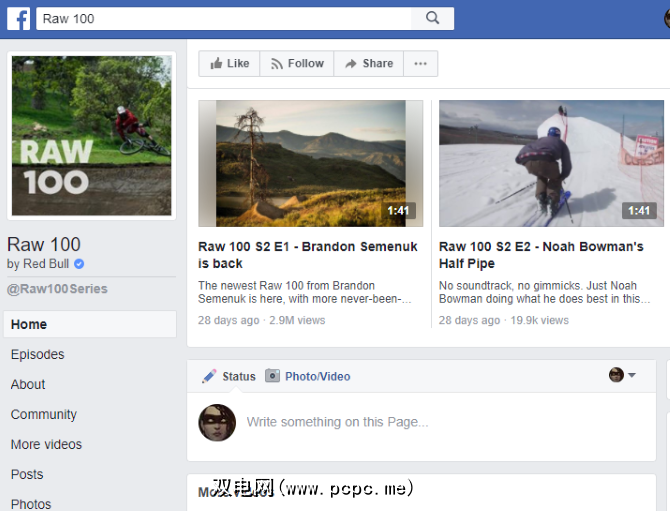Open the Photos section
Image resolution: width=670 pixels, height=511 pixels.
click(31, 504)
